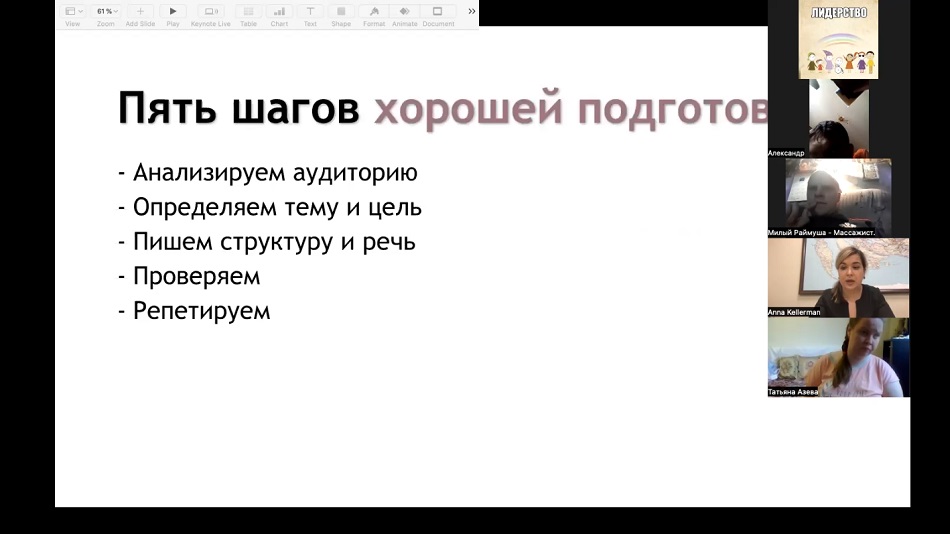Click Anna Kellerman's video tile
The height and width of the screenshot is (534, 950).
838,277
